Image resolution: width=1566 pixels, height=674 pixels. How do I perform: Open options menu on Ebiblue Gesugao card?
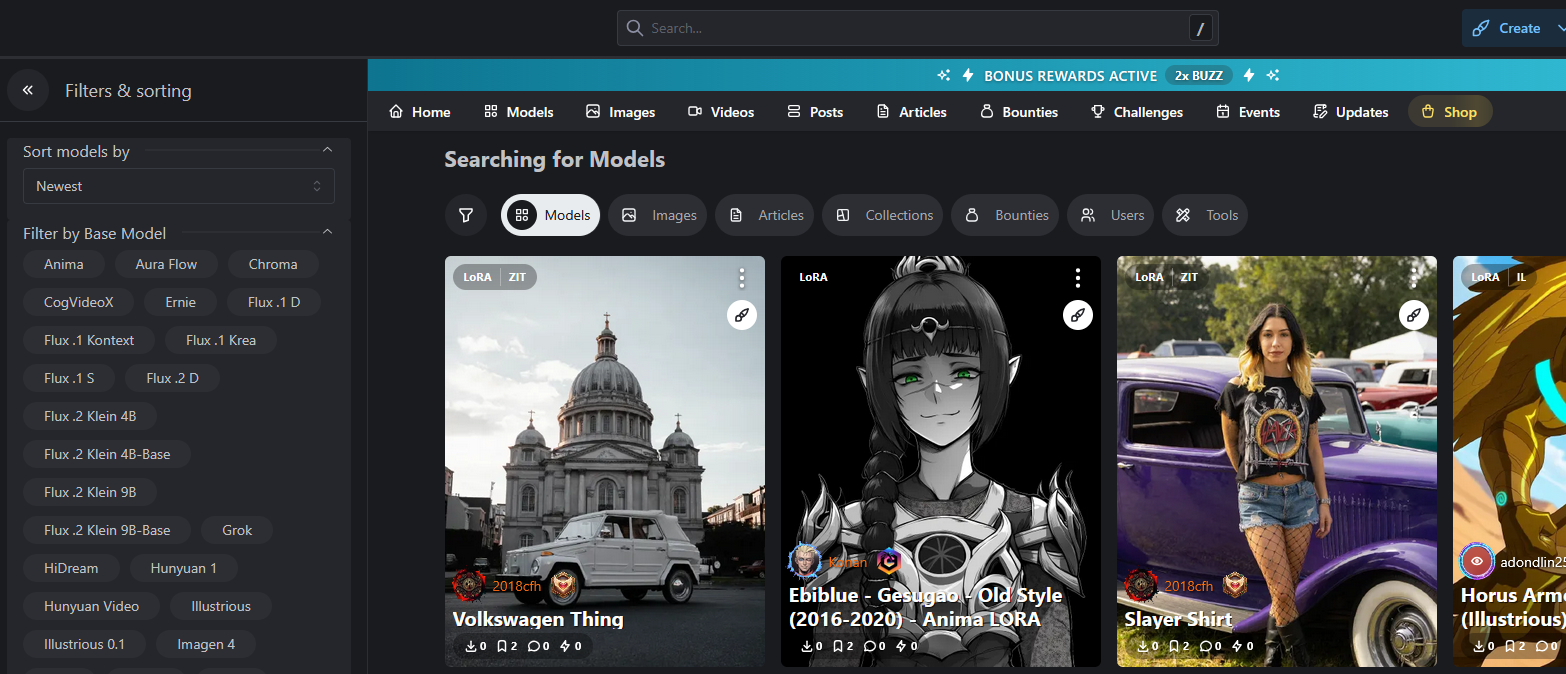click(1077, 277)
